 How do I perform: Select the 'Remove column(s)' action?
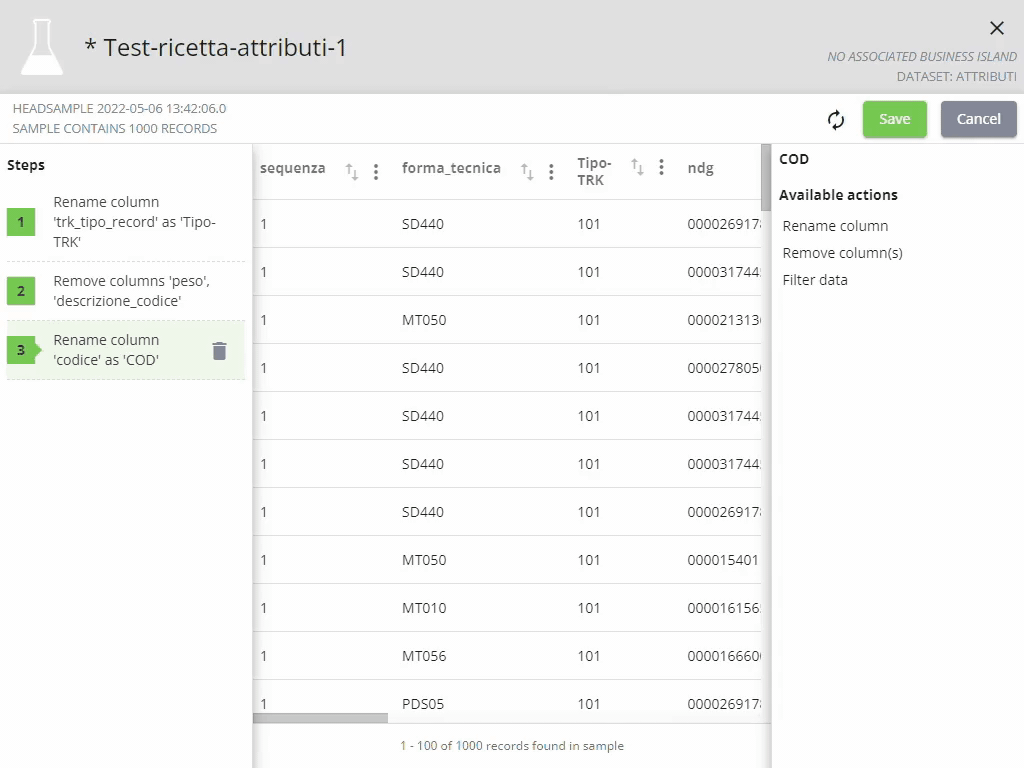pos(841,252)
